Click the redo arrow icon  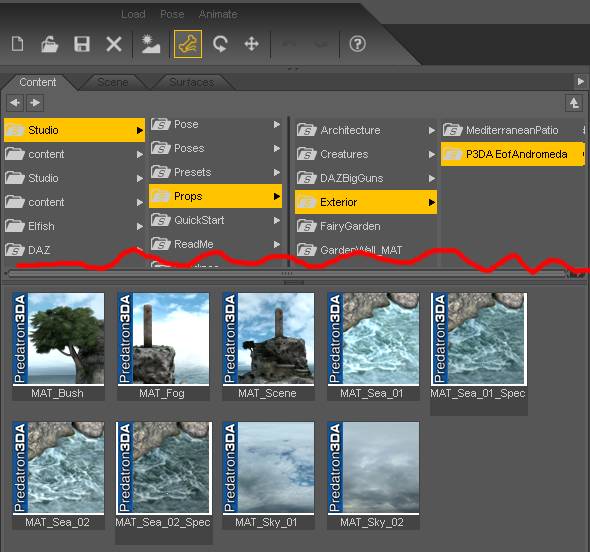(321, 44)
